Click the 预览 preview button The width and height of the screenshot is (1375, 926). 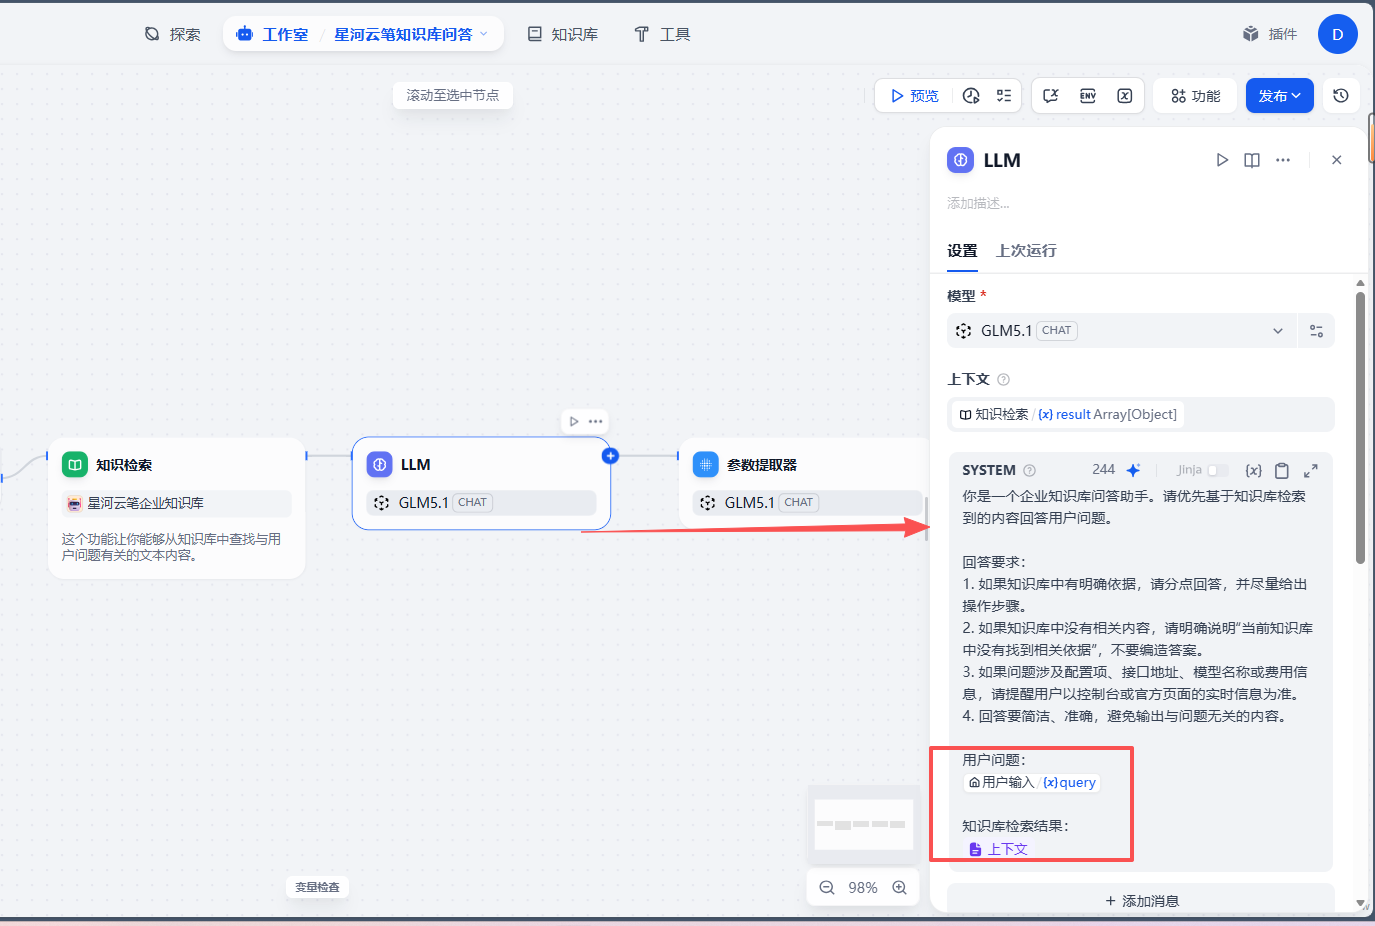pos(914,96)
